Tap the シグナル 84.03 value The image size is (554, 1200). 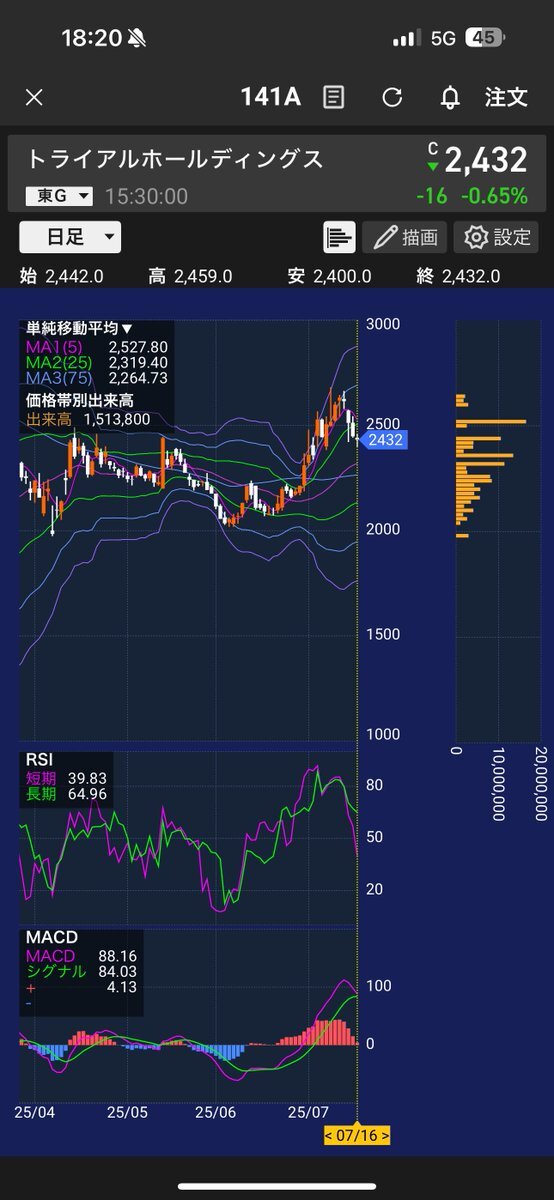pos(117,971)
